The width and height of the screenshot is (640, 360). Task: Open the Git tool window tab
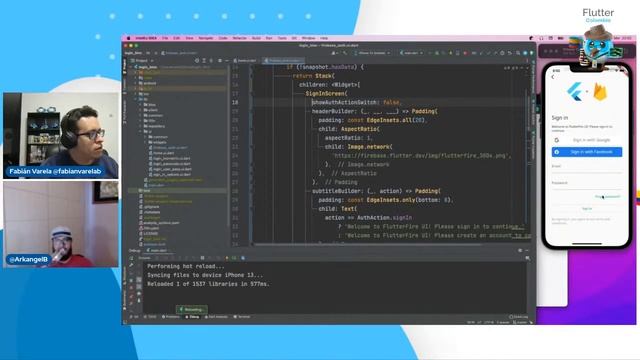tap(134, 317)
